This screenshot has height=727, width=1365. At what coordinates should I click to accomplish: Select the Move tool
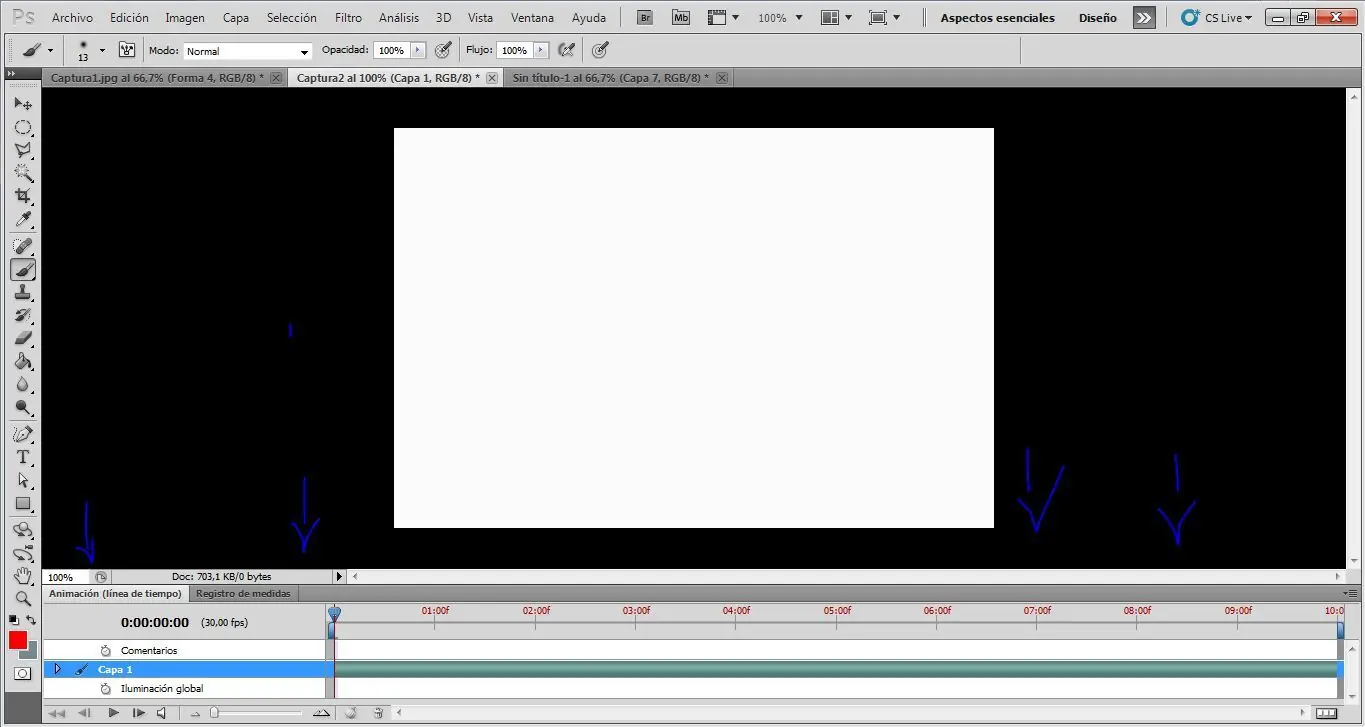coord(22,103)
